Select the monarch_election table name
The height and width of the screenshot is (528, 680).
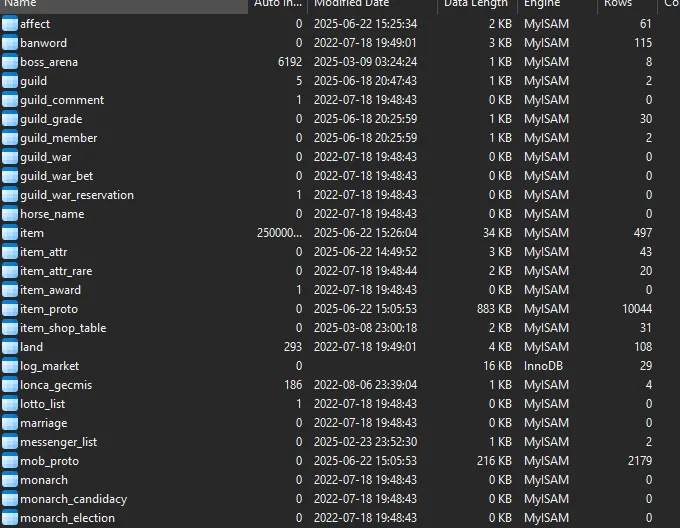pos(67,518)
